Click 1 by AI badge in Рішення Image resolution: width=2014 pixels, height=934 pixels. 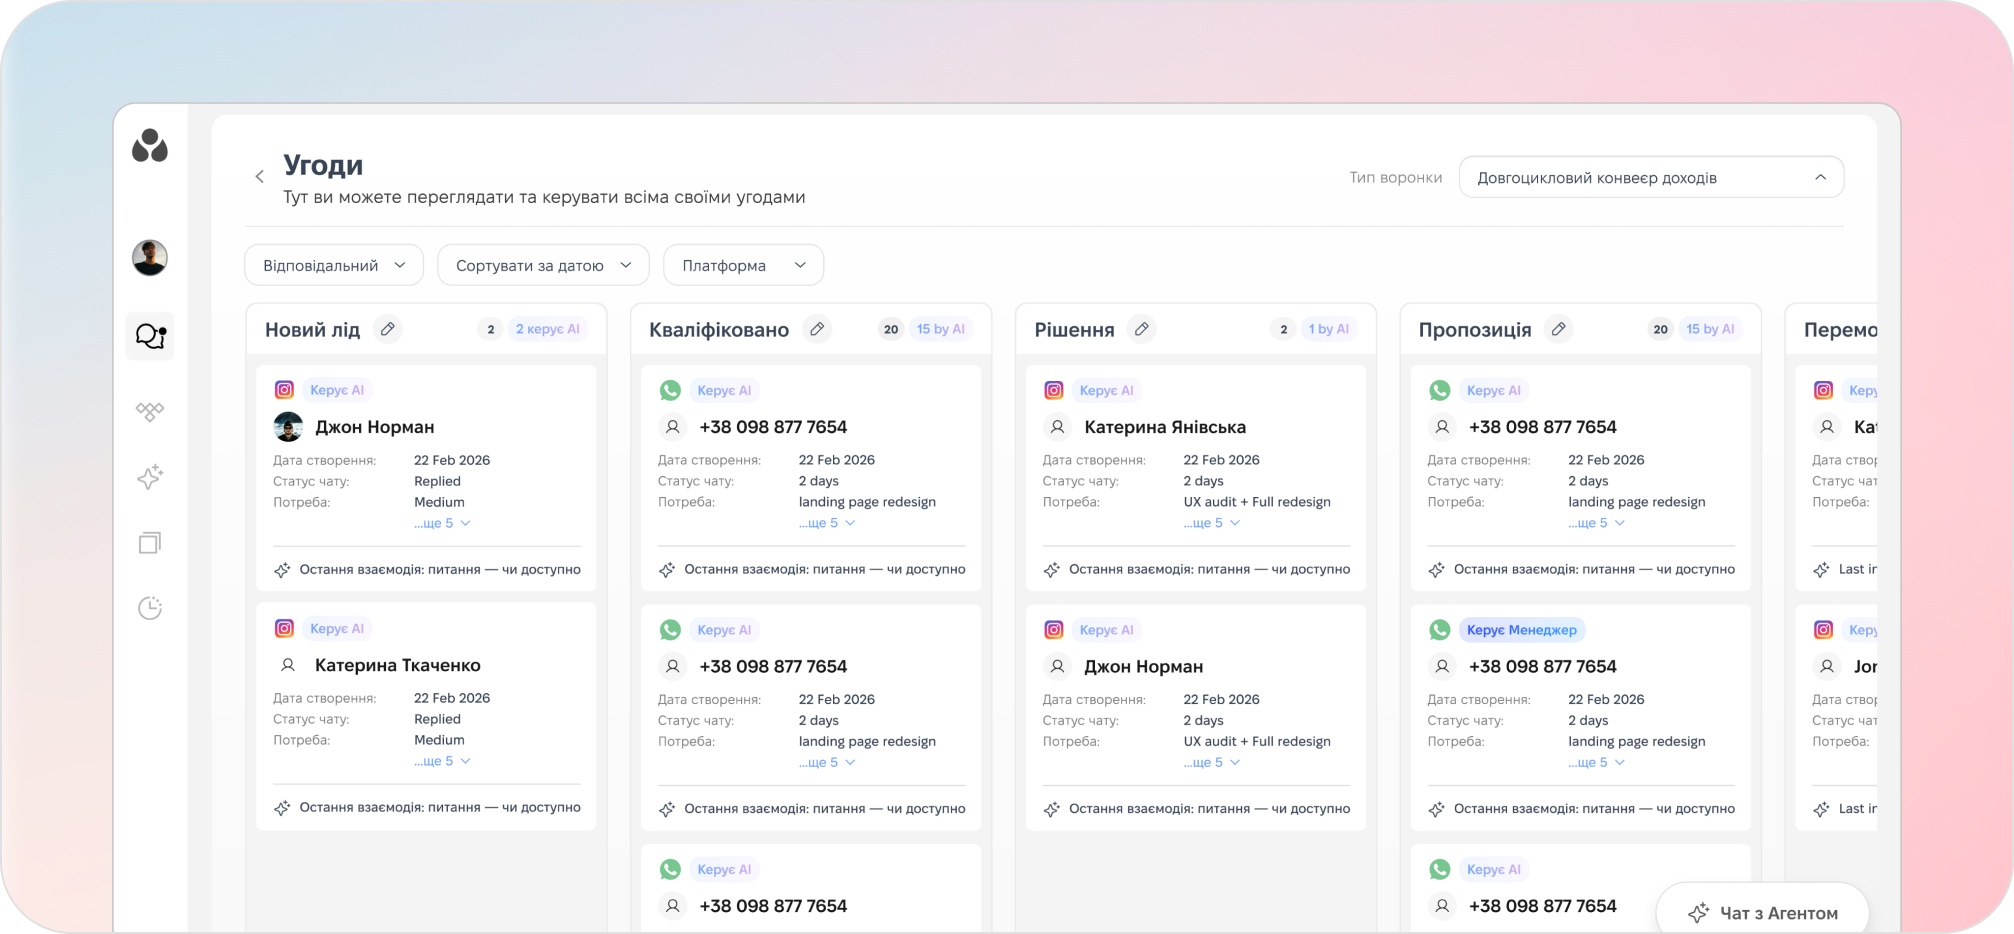pos(1329,329)
